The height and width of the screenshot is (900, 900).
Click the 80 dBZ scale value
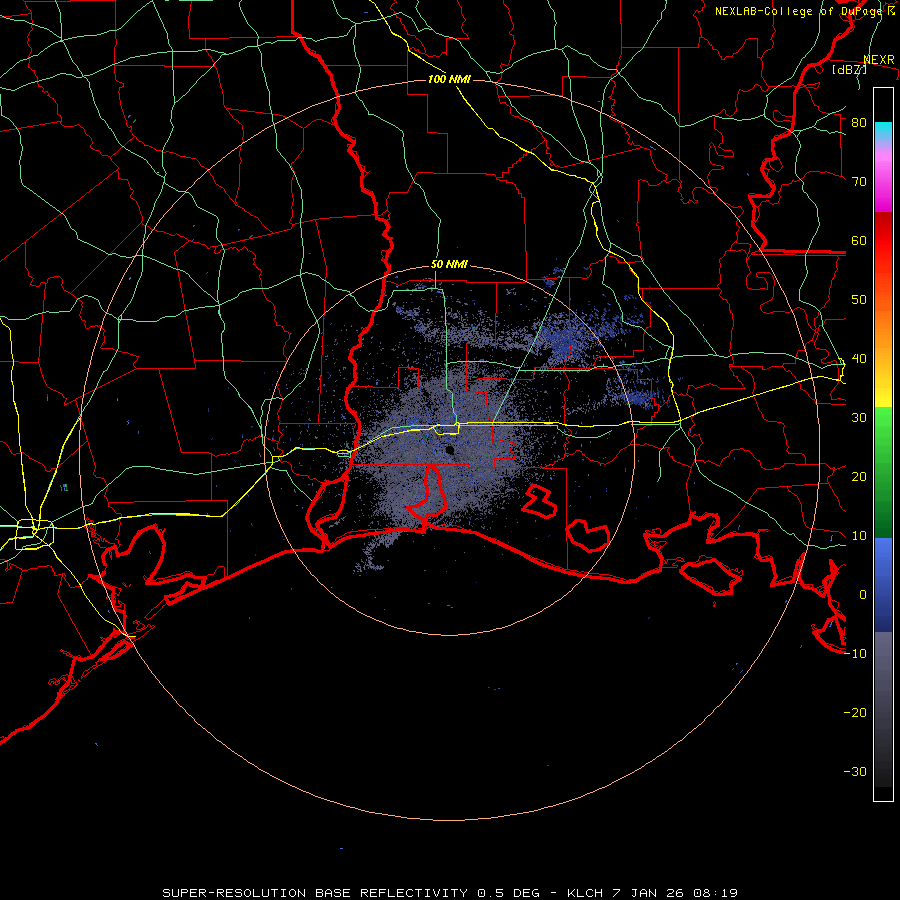click(859, 123)
